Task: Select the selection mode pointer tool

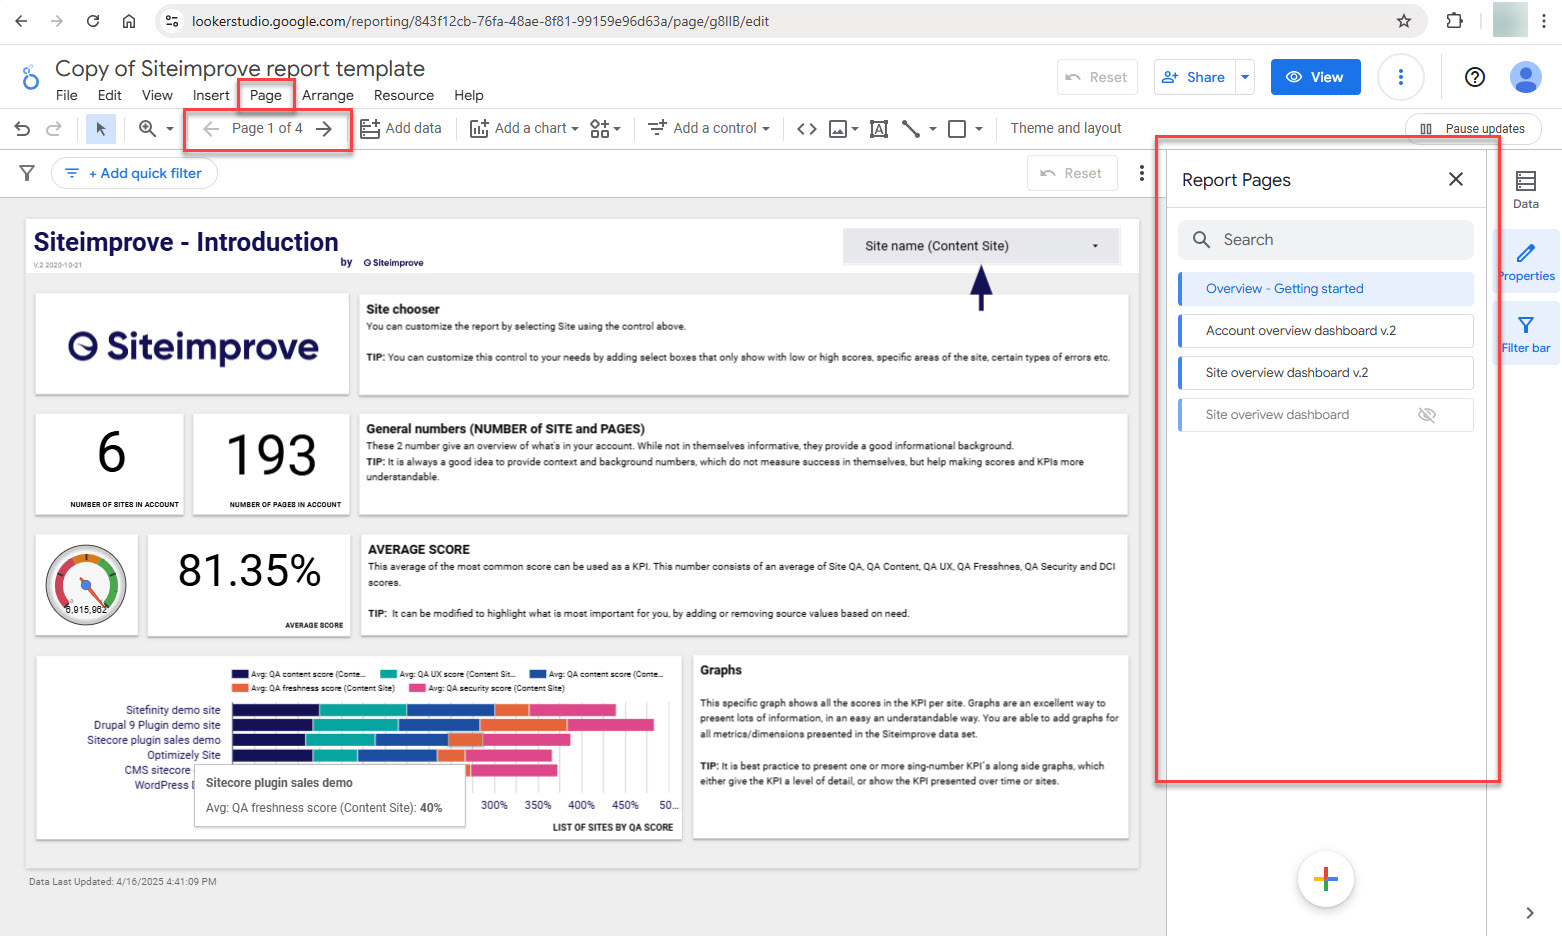Action: 100,128
